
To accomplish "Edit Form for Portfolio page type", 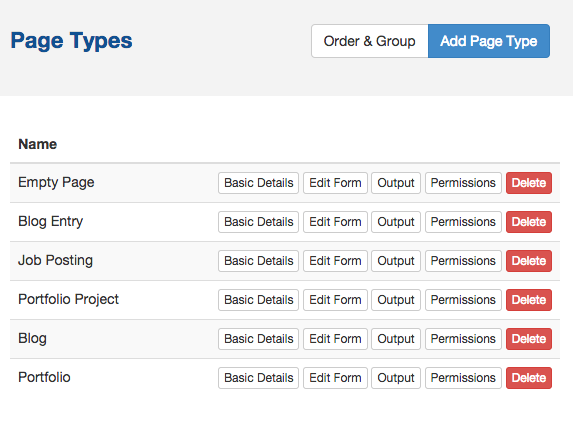I will click(335, 378).
